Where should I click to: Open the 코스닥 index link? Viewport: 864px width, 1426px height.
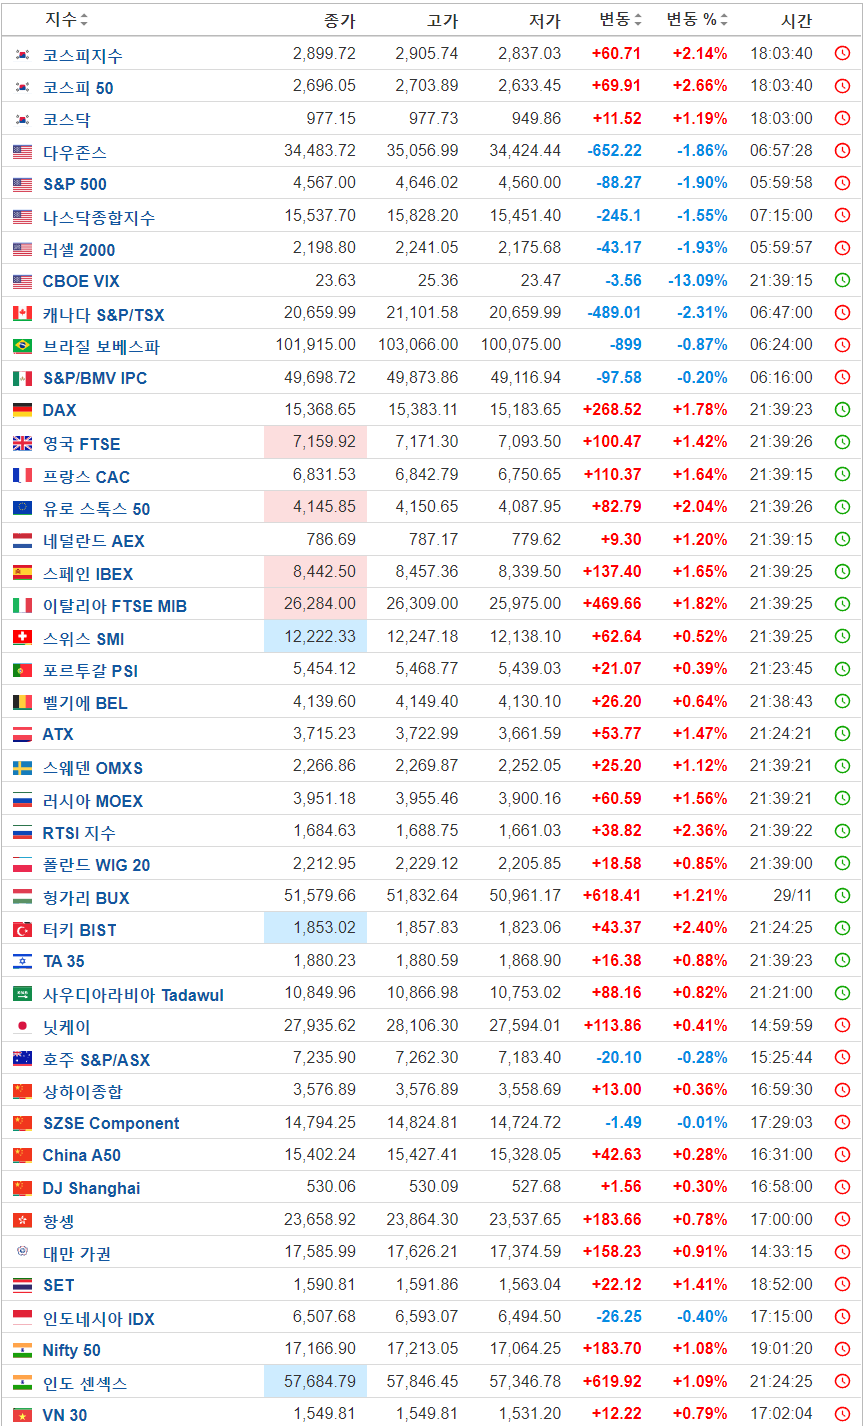[x=67, y=120]
